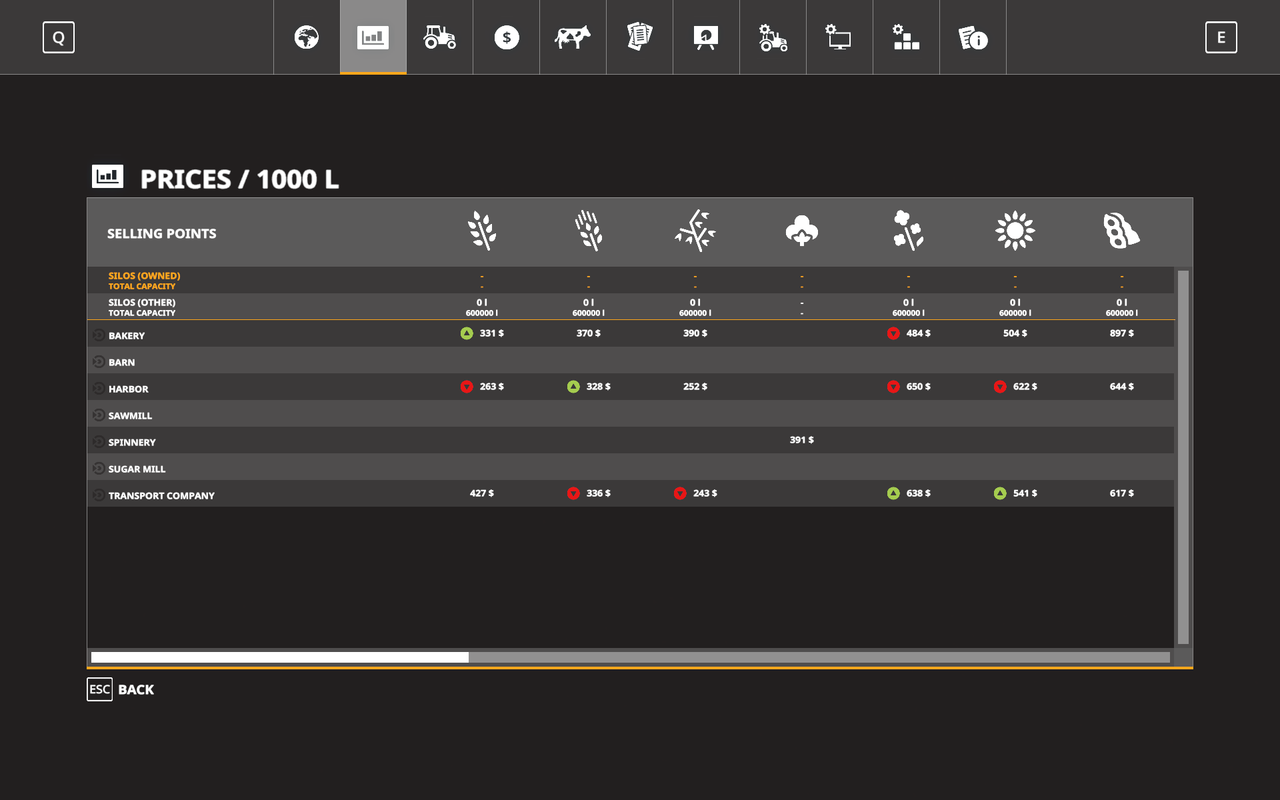Click the horizontal scrollbar below the table

[x=280, y=657]
